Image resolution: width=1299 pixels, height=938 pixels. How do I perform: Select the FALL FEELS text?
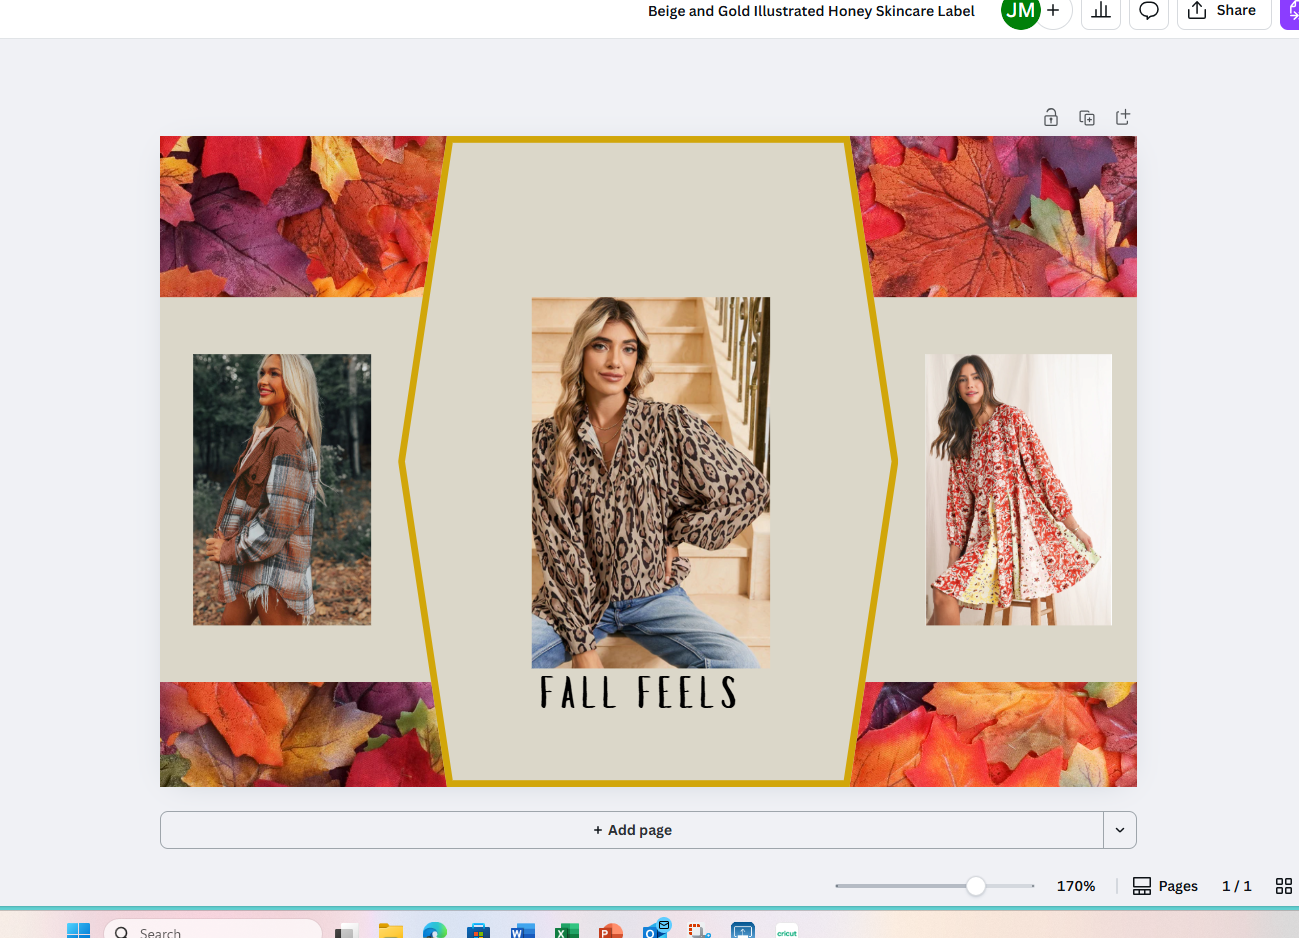pos(638,693)
